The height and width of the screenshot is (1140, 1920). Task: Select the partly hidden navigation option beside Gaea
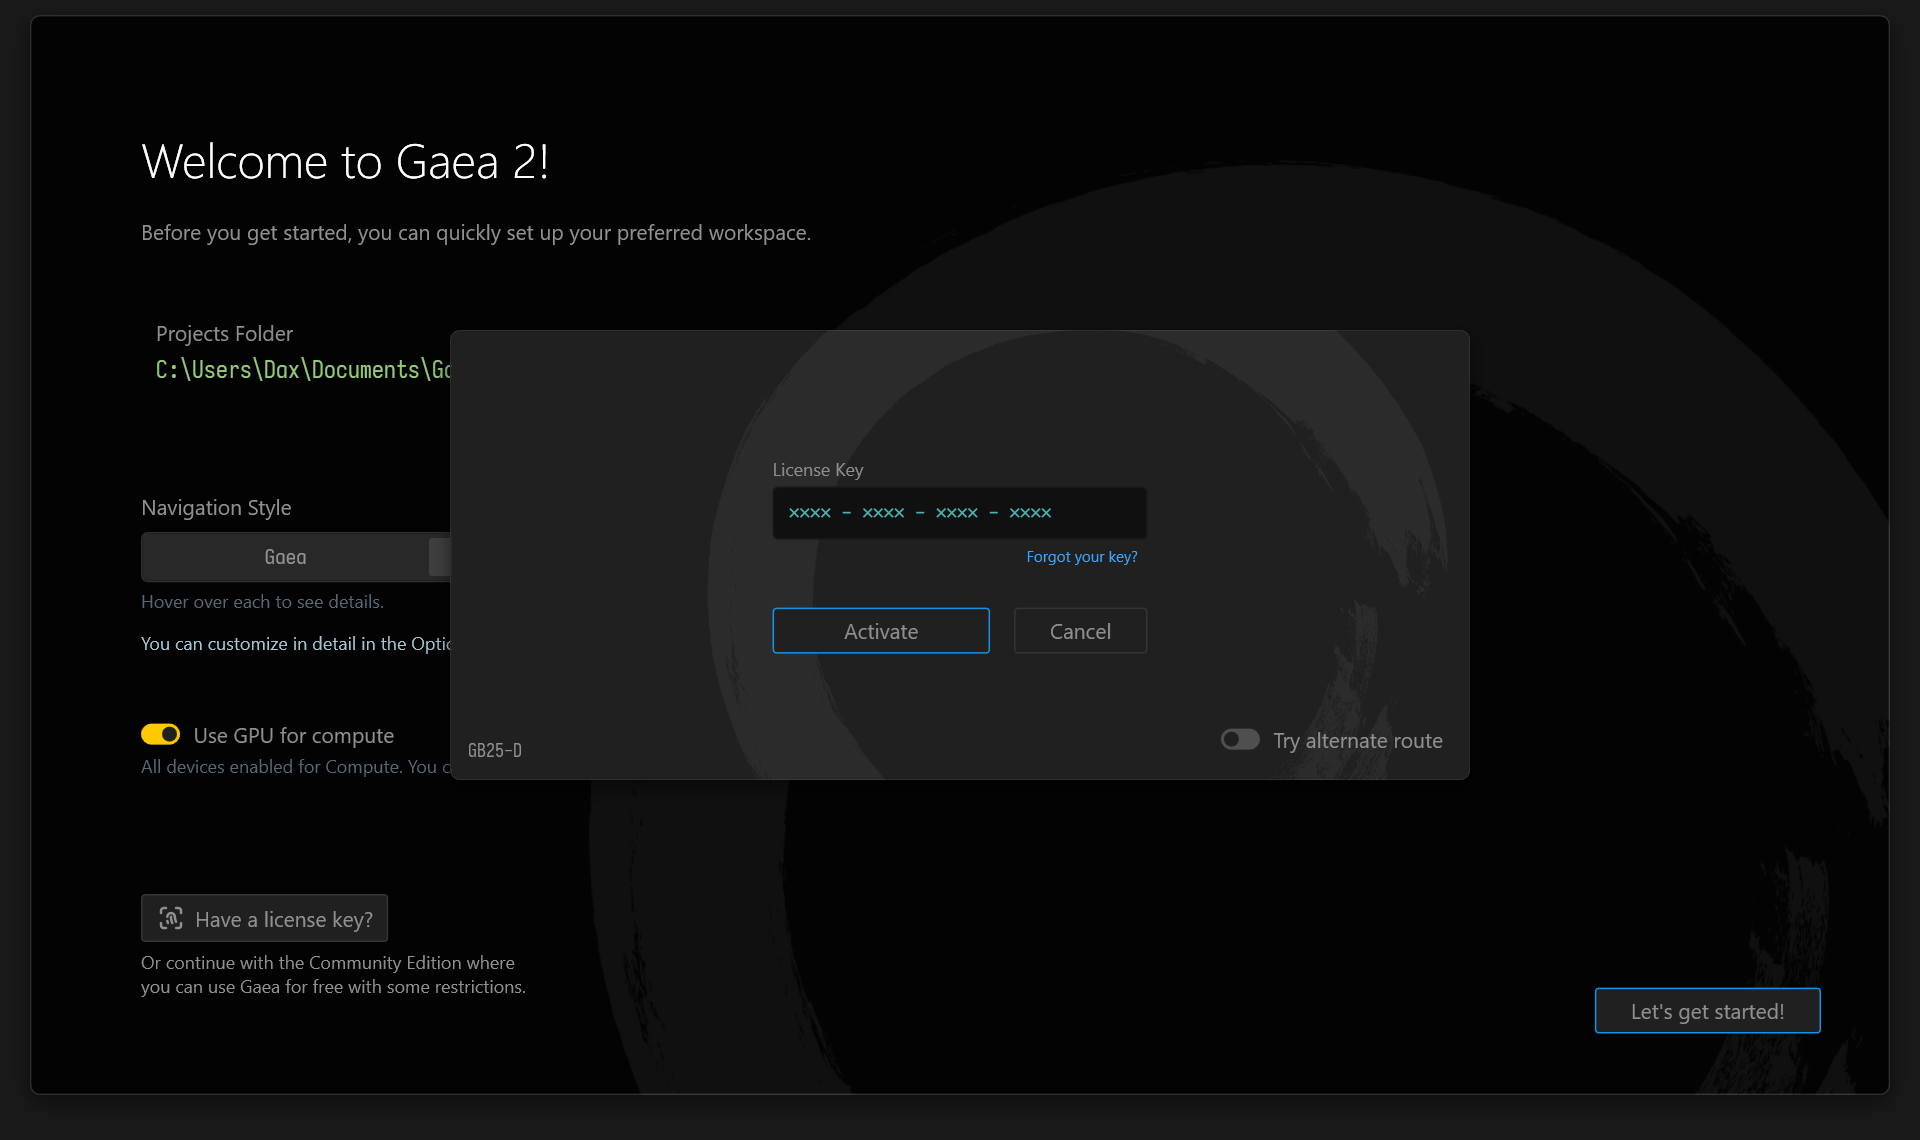(x=440, y=557)
